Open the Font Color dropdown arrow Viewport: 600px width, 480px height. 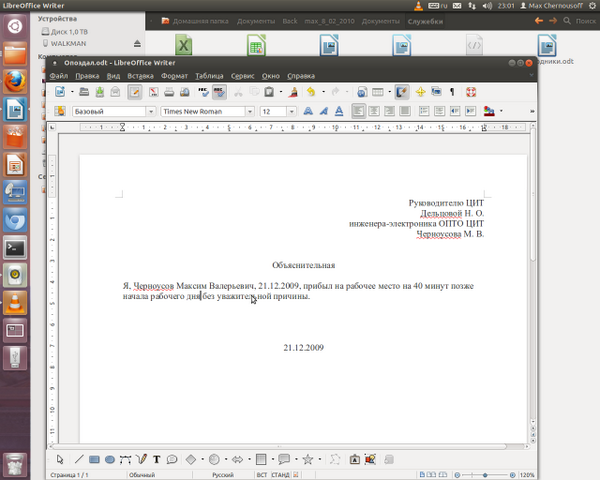501,111
